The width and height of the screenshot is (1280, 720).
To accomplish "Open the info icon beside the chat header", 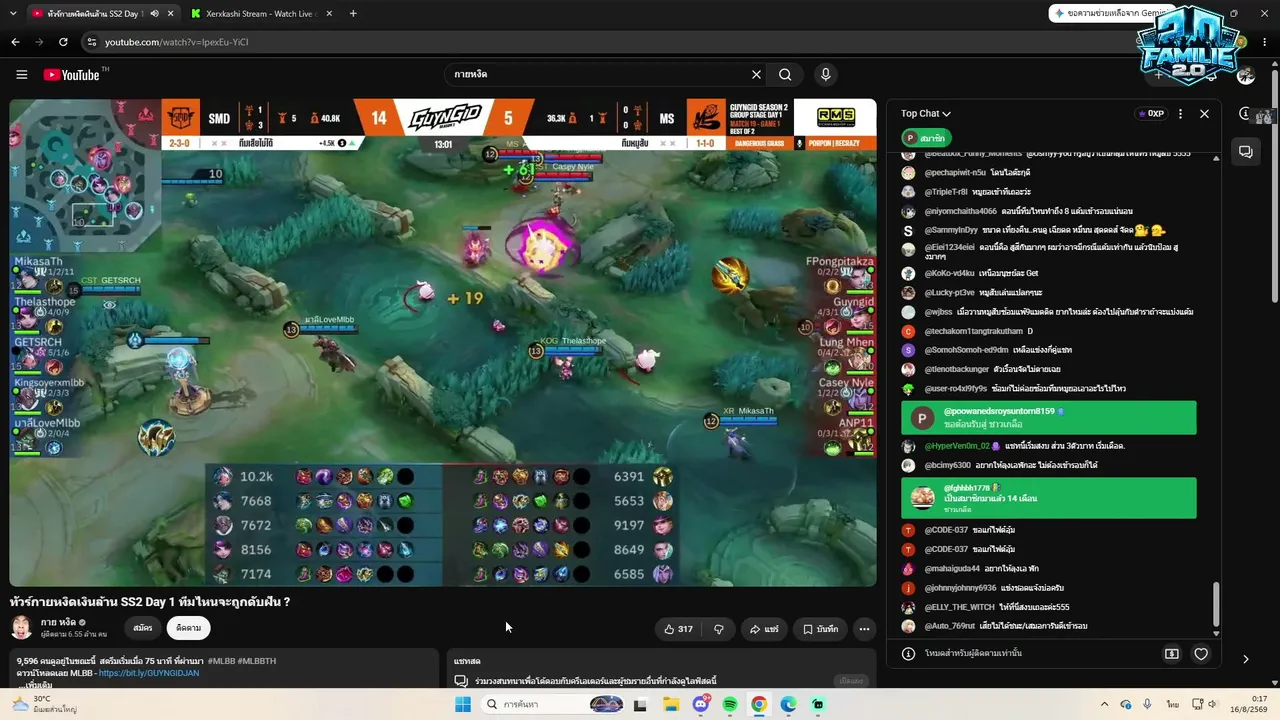I will [1244, 114].
